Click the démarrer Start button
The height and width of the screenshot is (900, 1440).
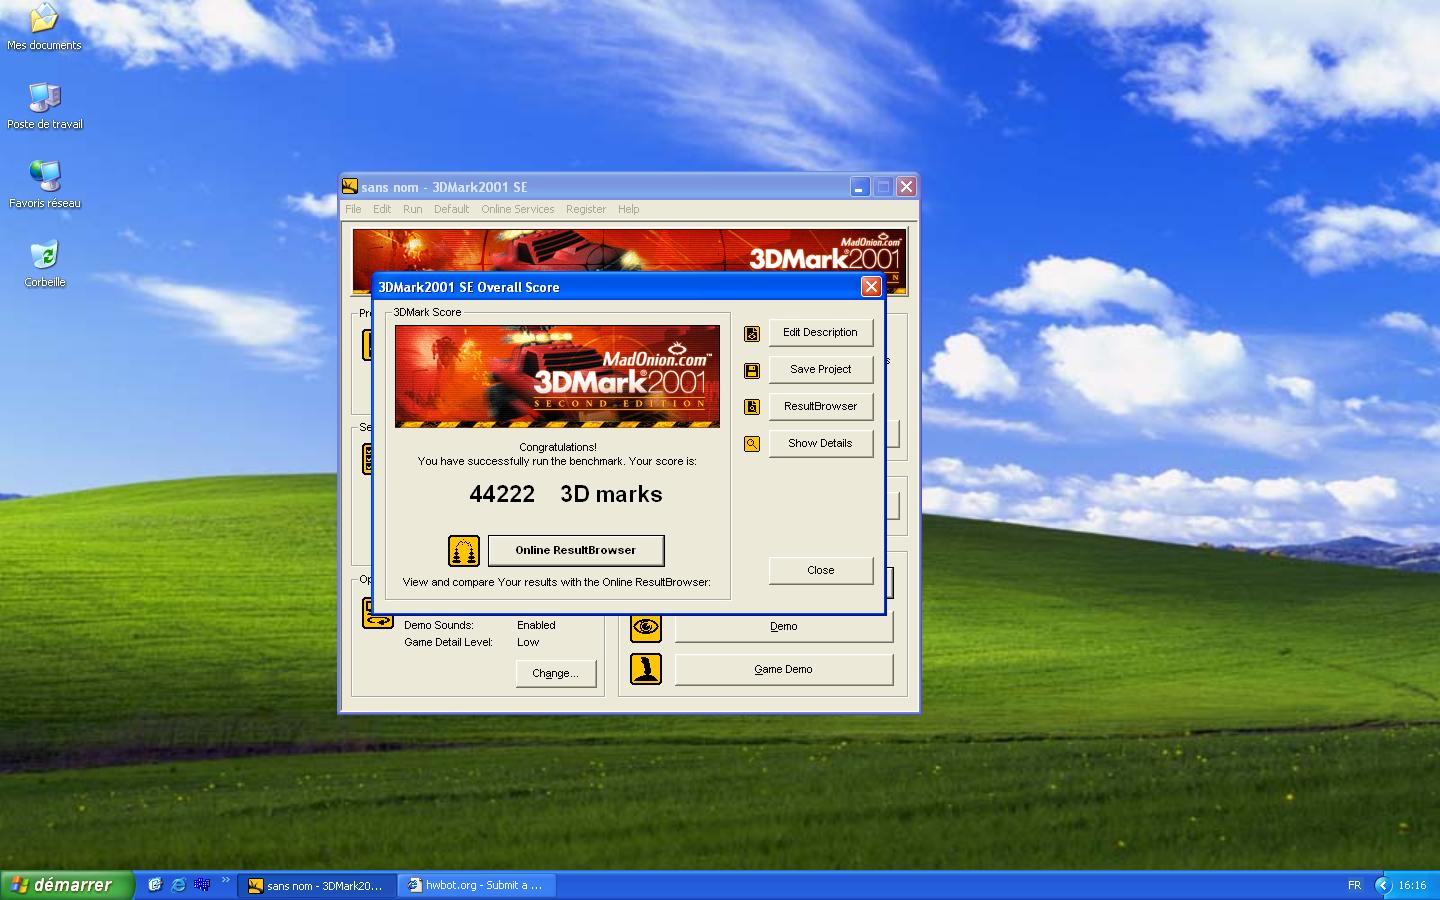(x=66, y=885)
